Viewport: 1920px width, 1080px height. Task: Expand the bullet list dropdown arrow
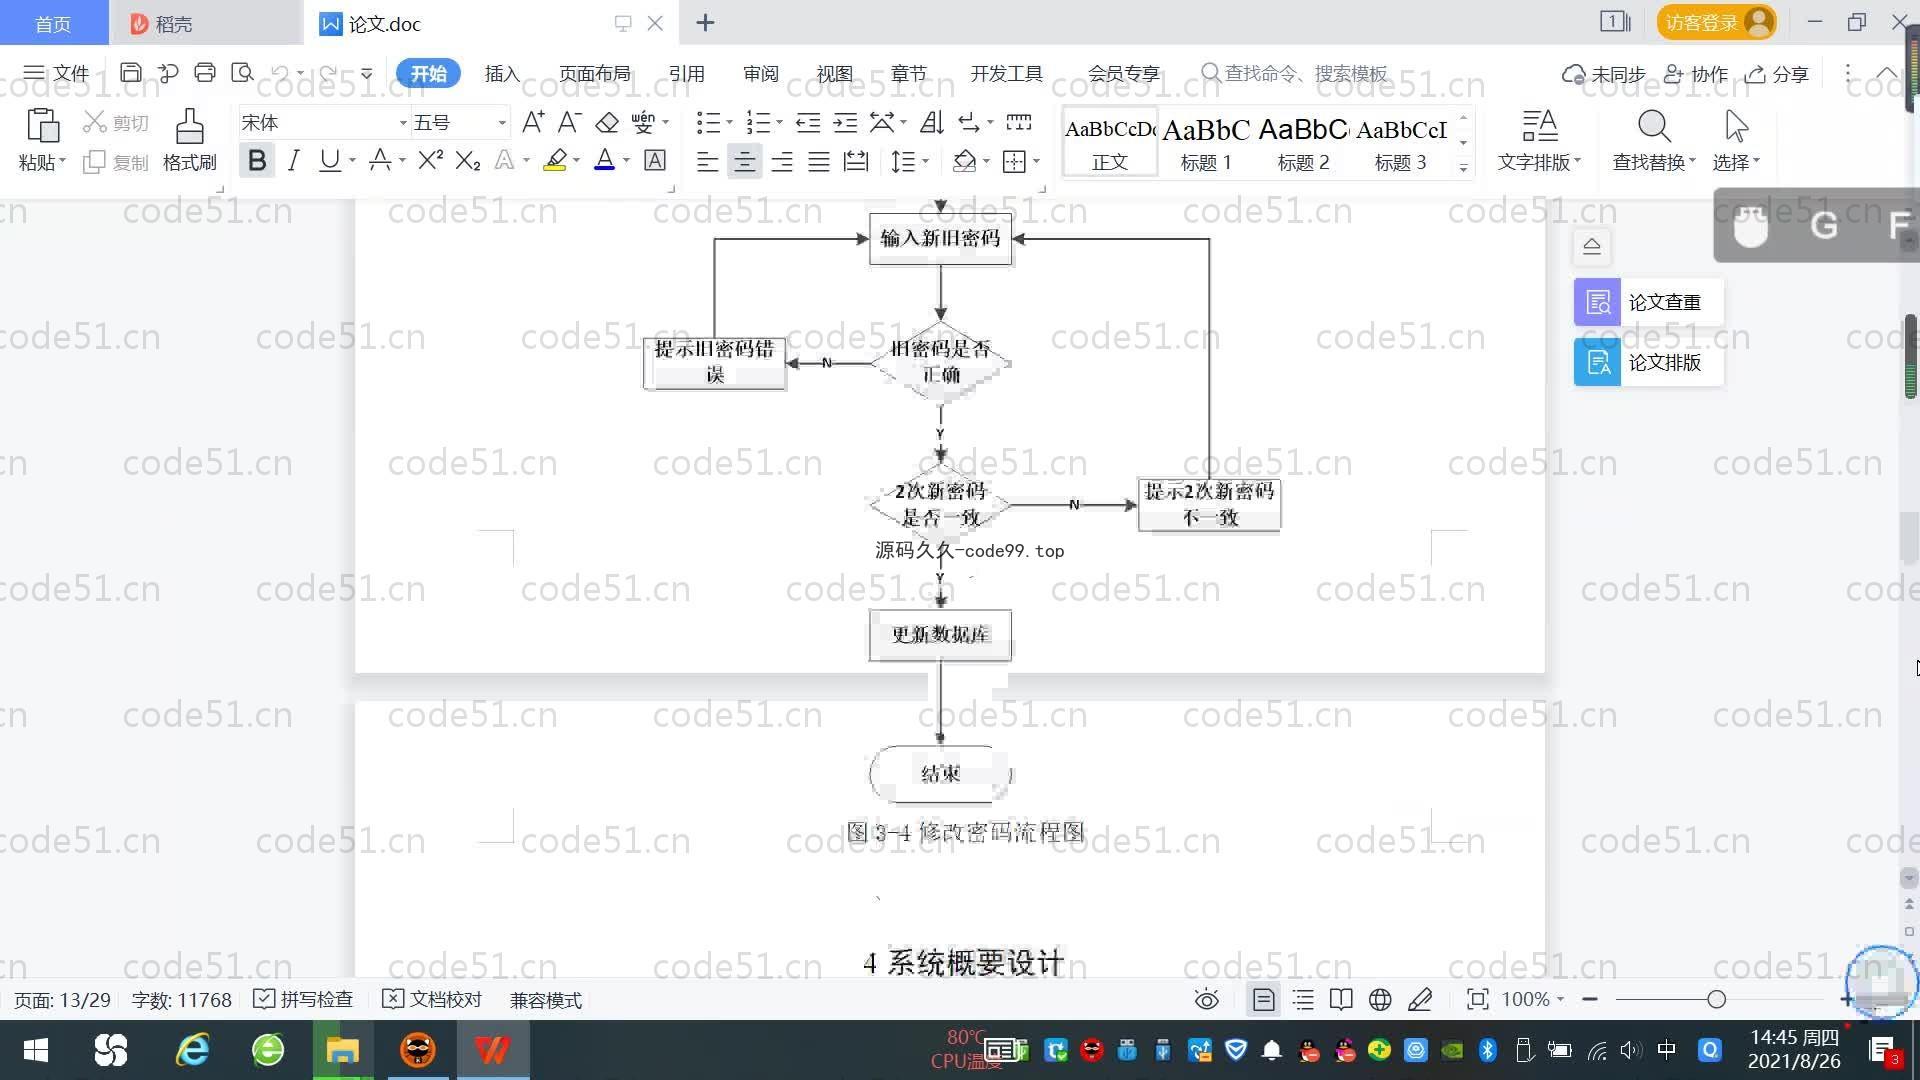pos(729,122)
